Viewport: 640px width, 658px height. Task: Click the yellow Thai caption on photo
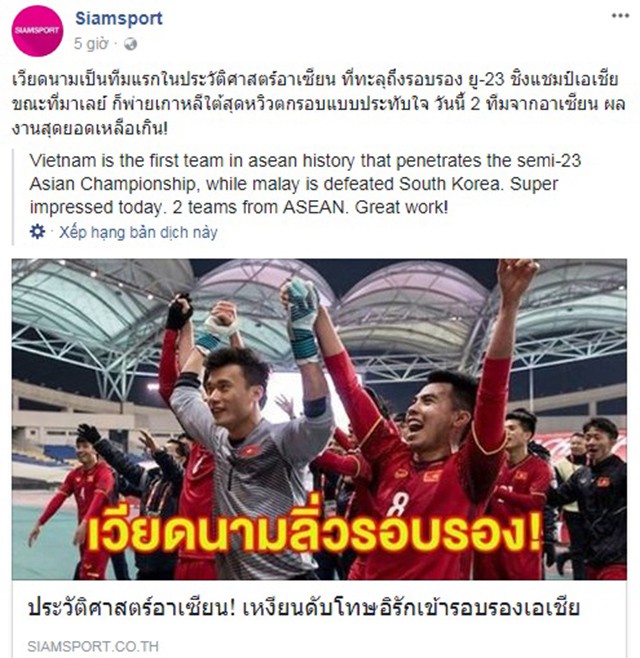point(314,530)
